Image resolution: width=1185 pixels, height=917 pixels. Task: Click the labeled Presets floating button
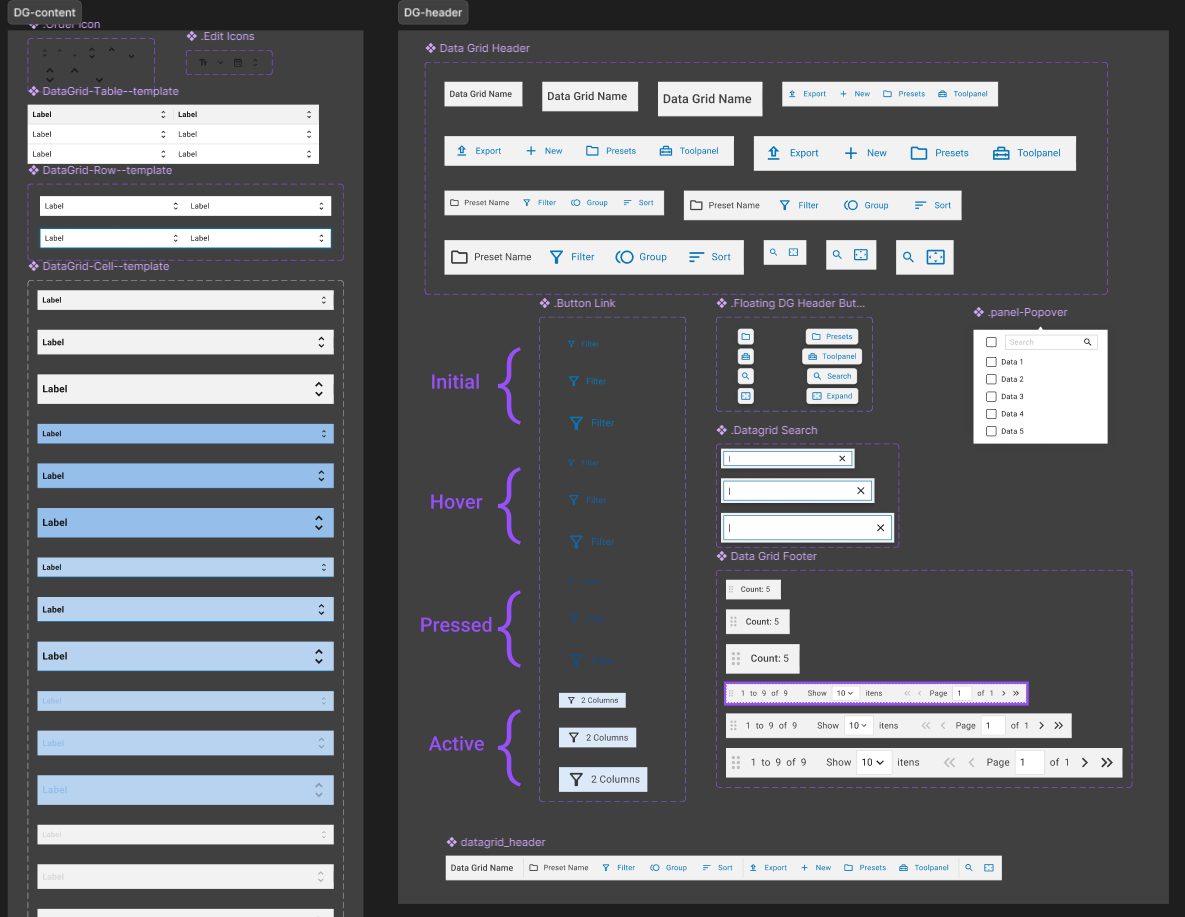tap(832, 337)
